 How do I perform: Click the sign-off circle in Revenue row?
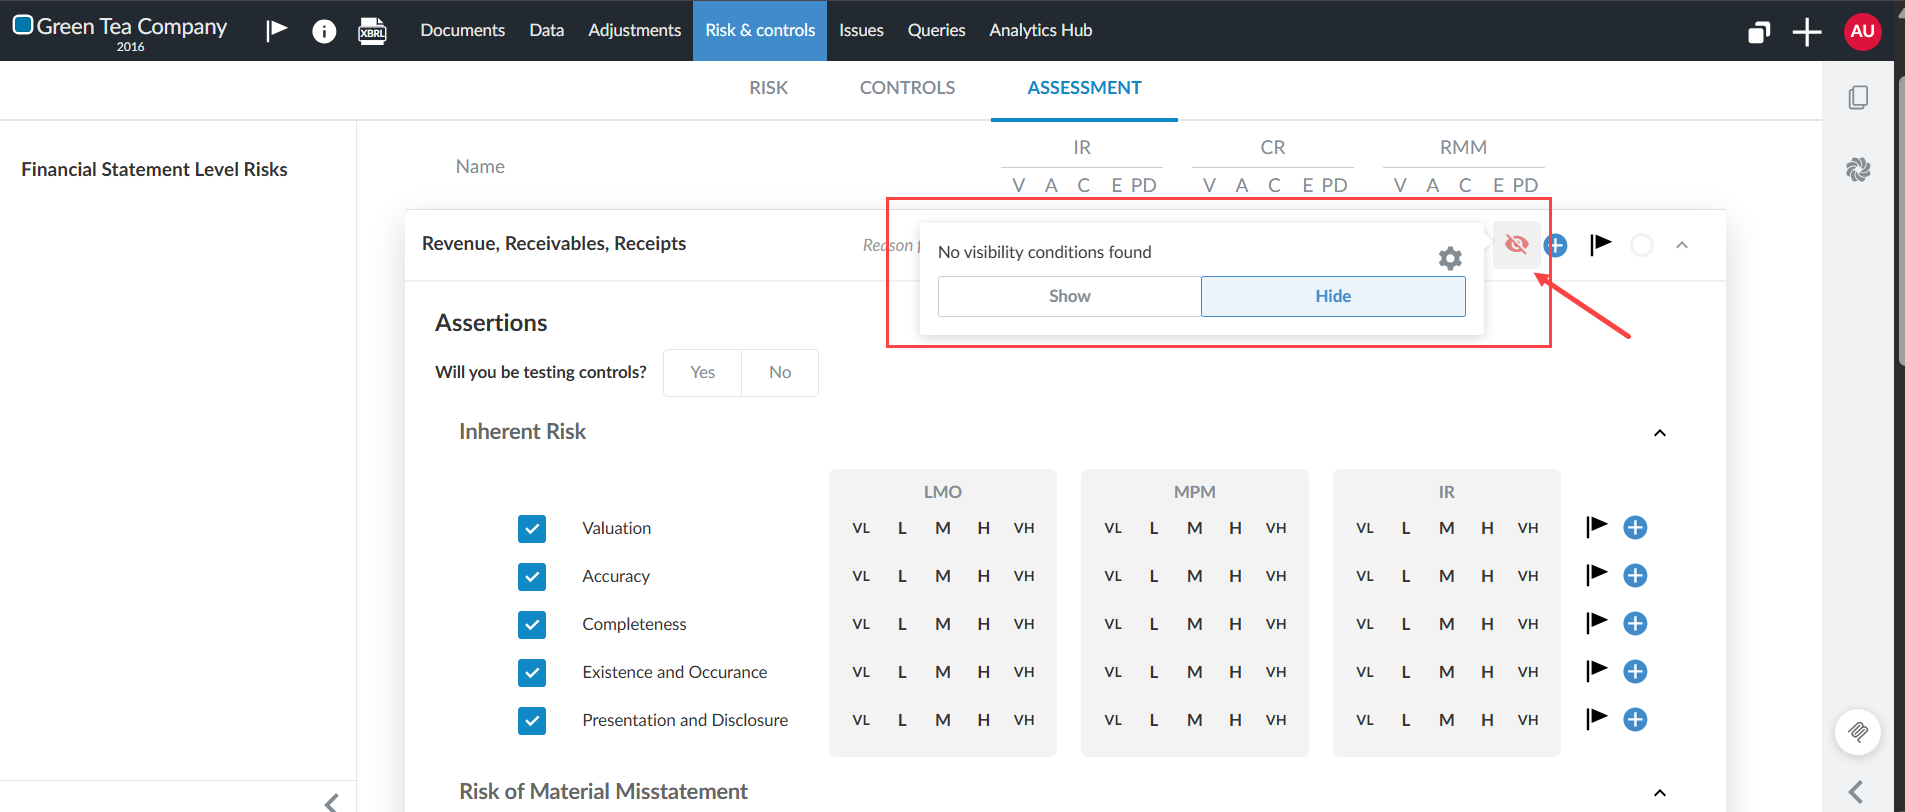1642,245
